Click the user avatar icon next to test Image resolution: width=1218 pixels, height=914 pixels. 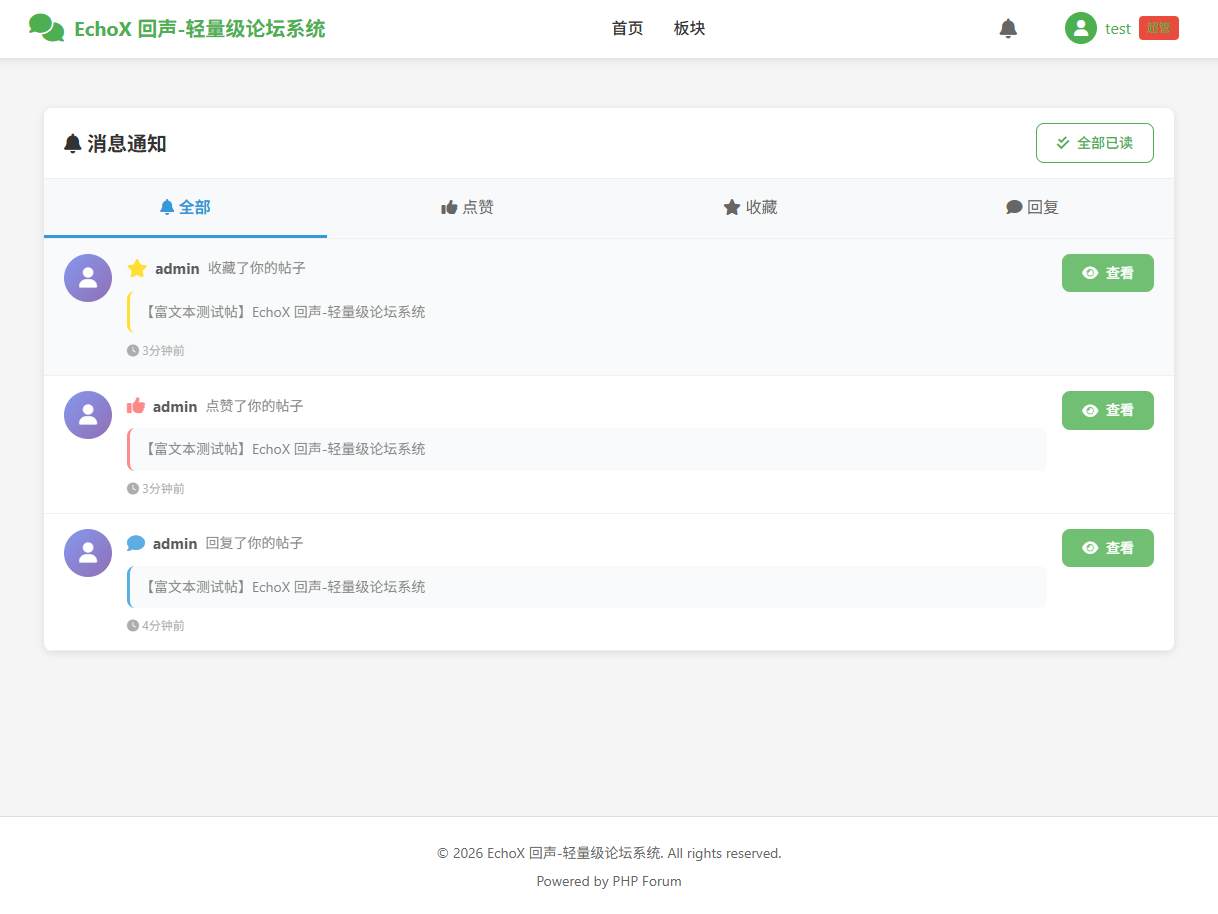pos(1081,28)
